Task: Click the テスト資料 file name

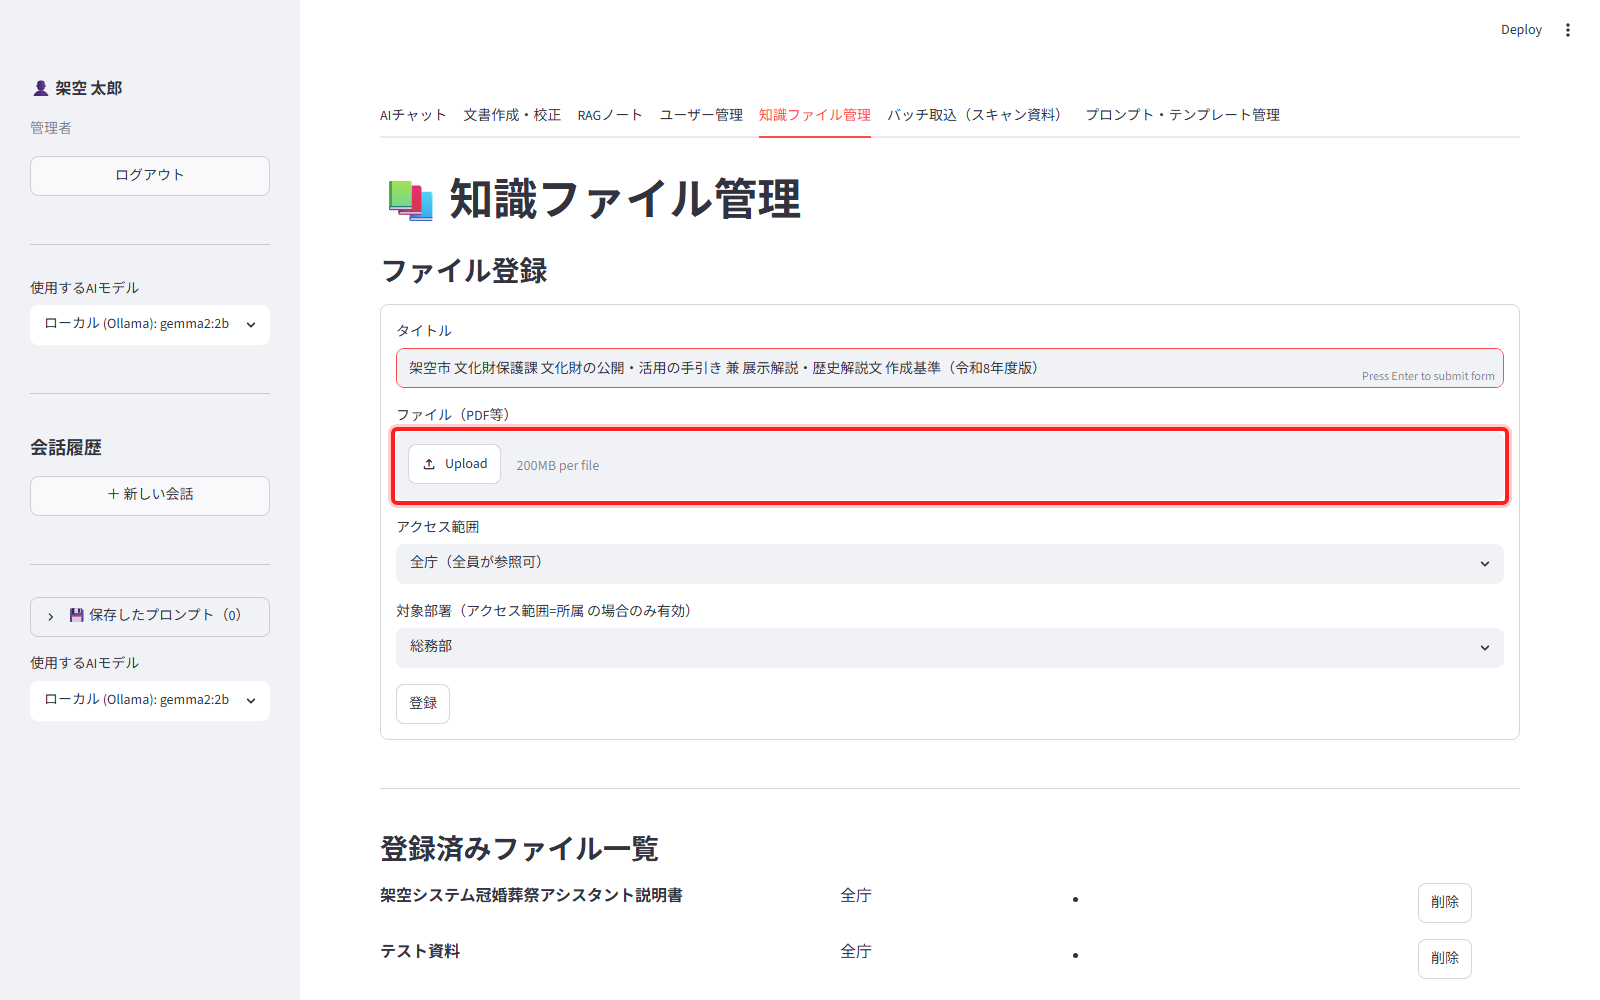Action: 420,951
